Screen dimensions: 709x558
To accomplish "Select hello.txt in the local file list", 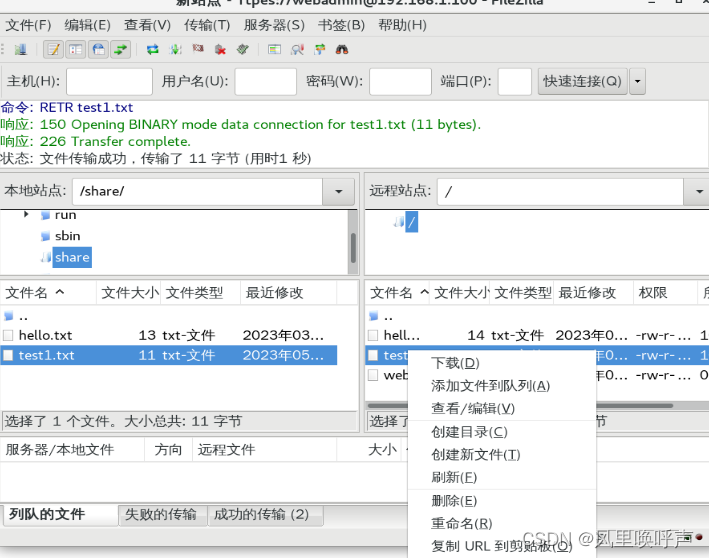I will 168,335.
